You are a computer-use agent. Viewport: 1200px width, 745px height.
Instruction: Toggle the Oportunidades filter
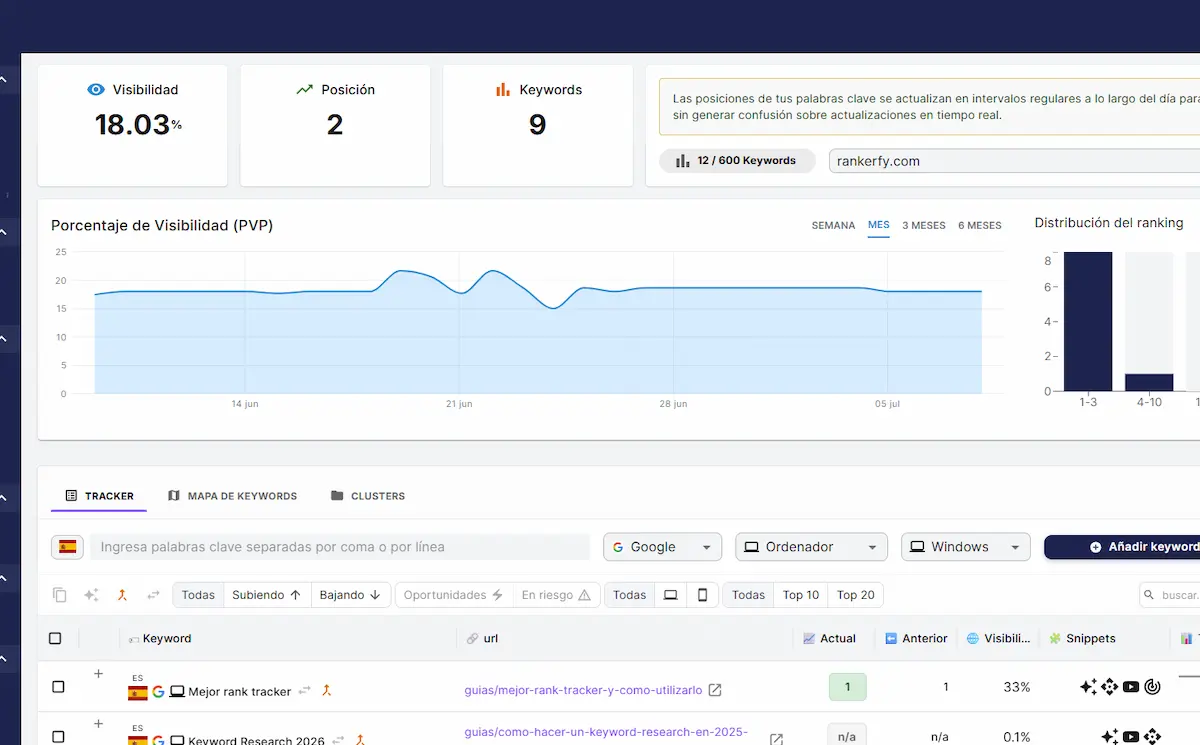click(453, 595)
